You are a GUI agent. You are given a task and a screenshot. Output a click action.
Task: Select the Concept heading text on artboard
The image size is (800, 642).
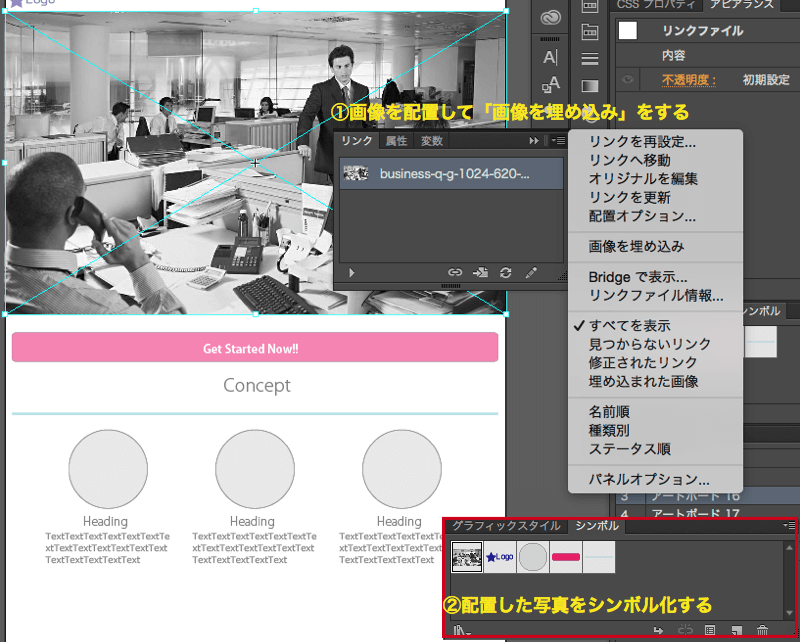click(257, 385)
